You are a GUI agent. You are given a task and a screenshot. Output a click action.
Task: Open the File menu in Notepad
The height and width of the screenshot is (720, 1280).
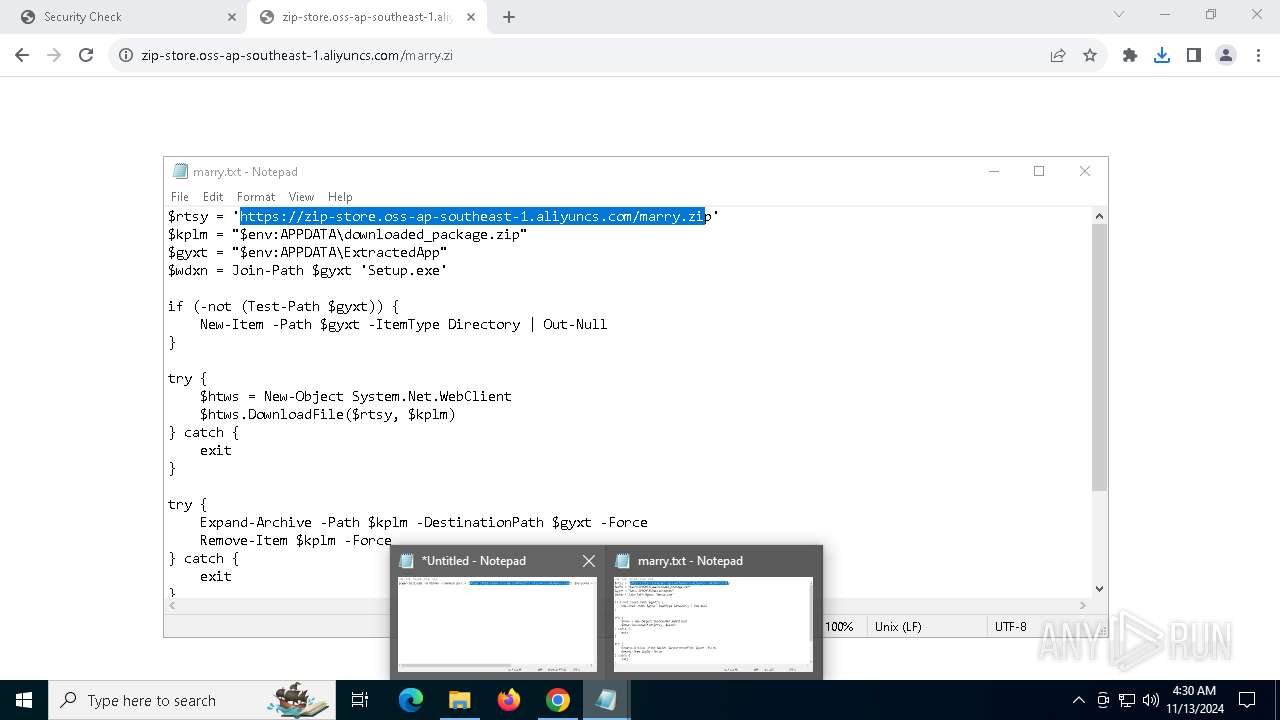point(180,197)
